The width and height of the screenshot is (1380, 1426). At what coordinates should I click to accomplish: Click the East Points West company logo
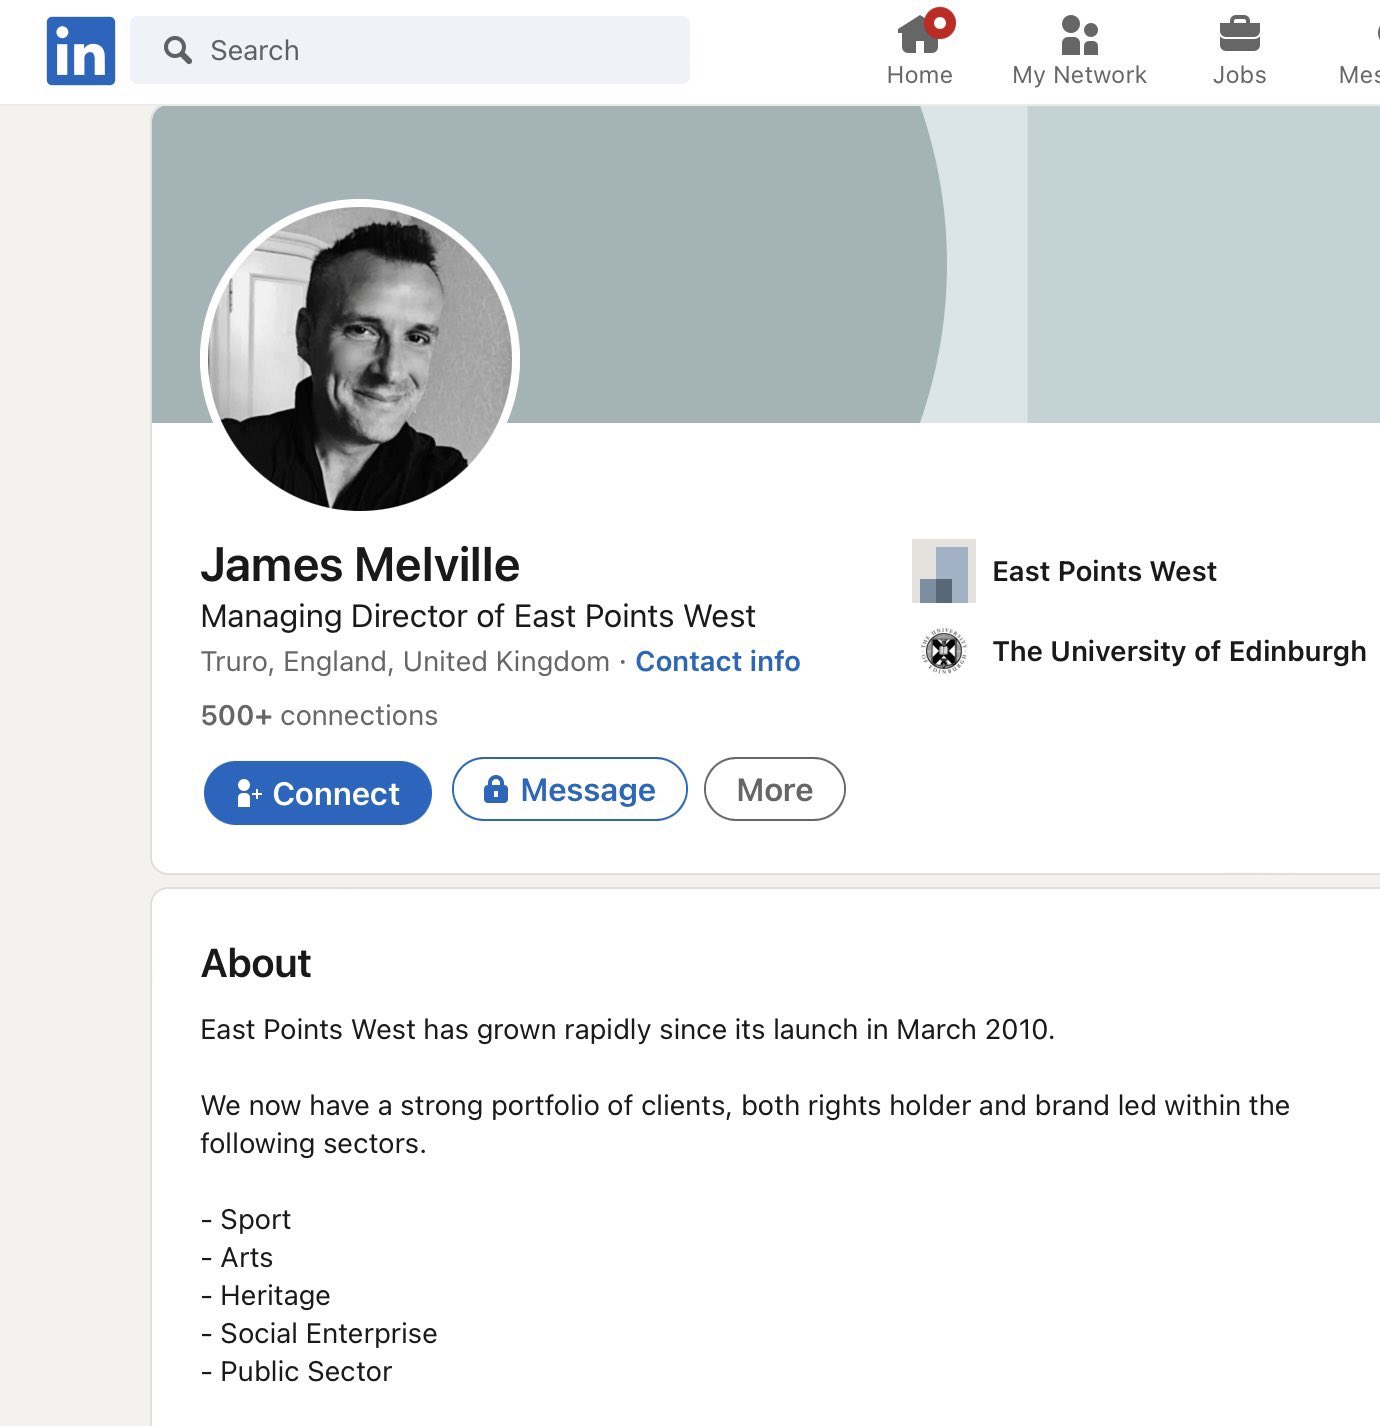[944, 571]
